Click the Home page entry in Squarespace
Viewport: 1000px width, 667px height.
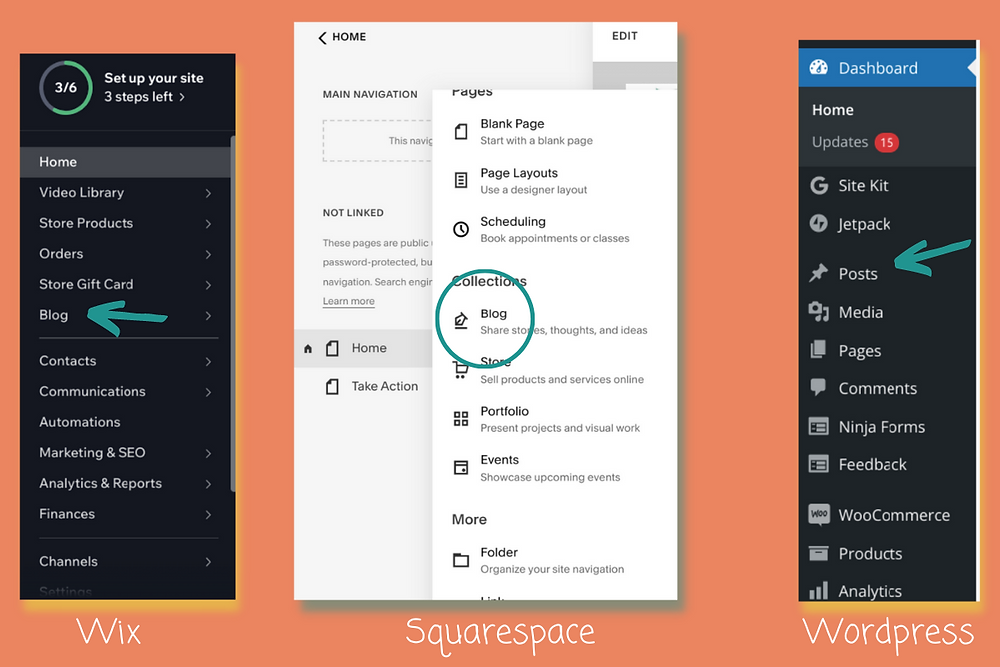(x=364, y=348)
